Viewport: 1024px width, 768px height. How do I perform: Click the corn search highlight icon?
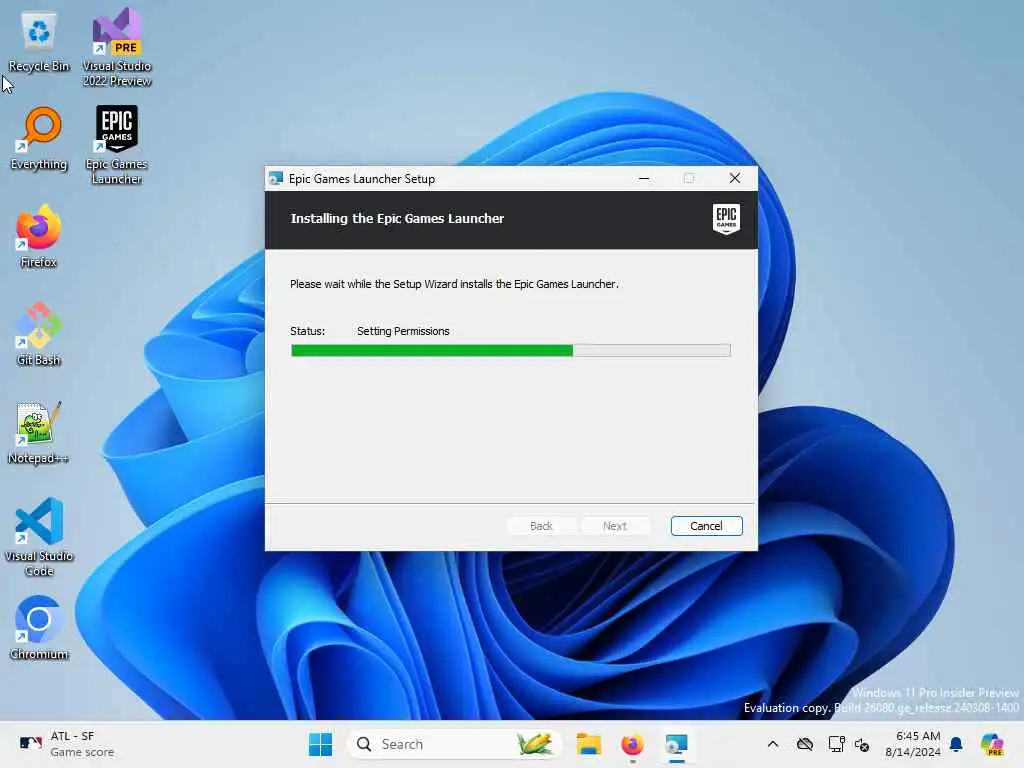coord(534,744)
